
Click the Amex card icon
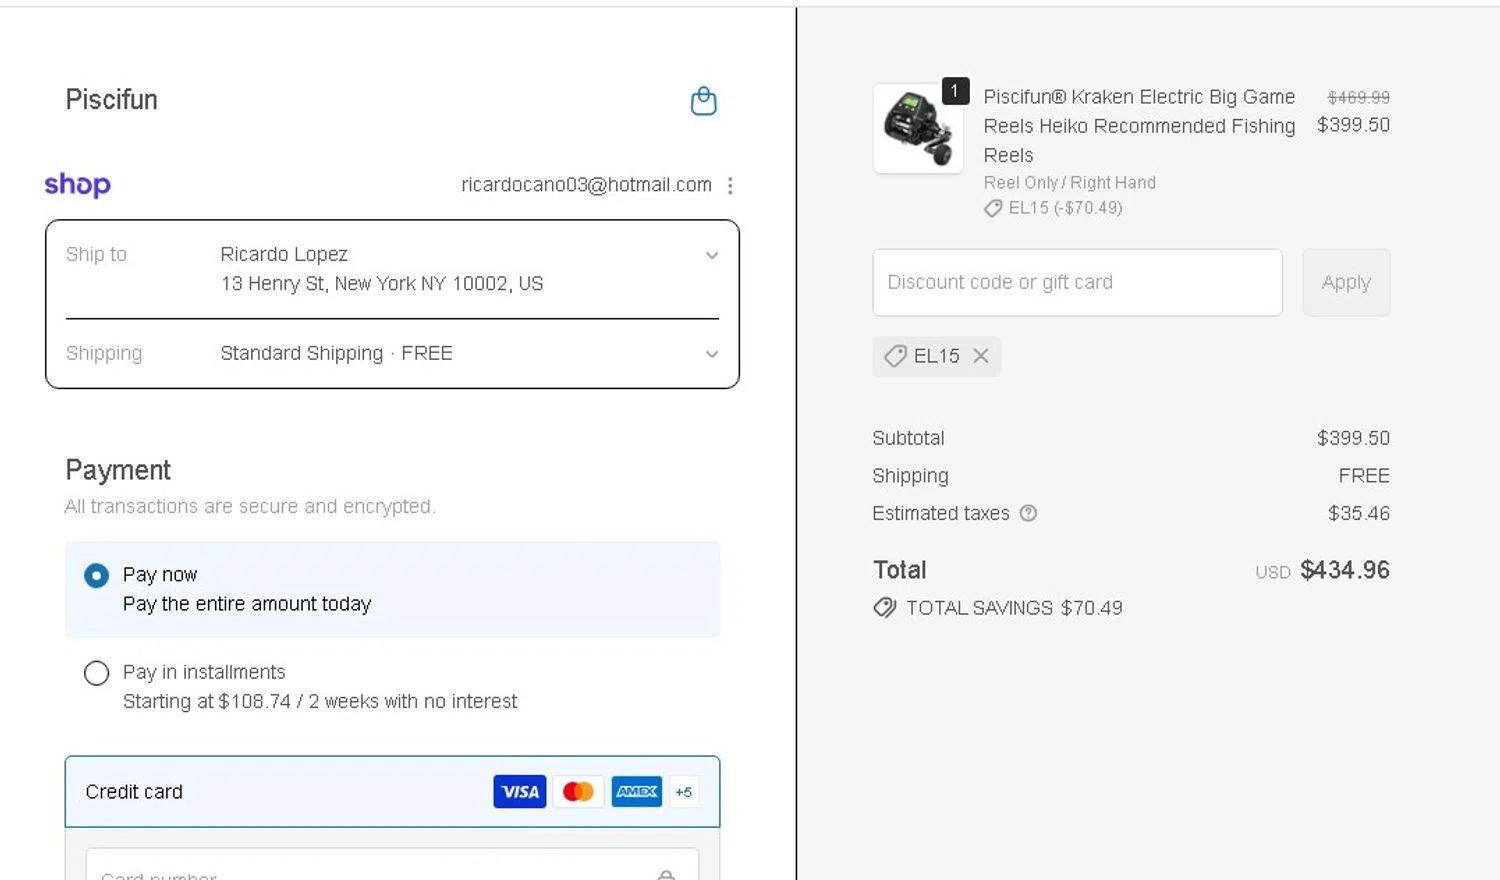(637, 792)
